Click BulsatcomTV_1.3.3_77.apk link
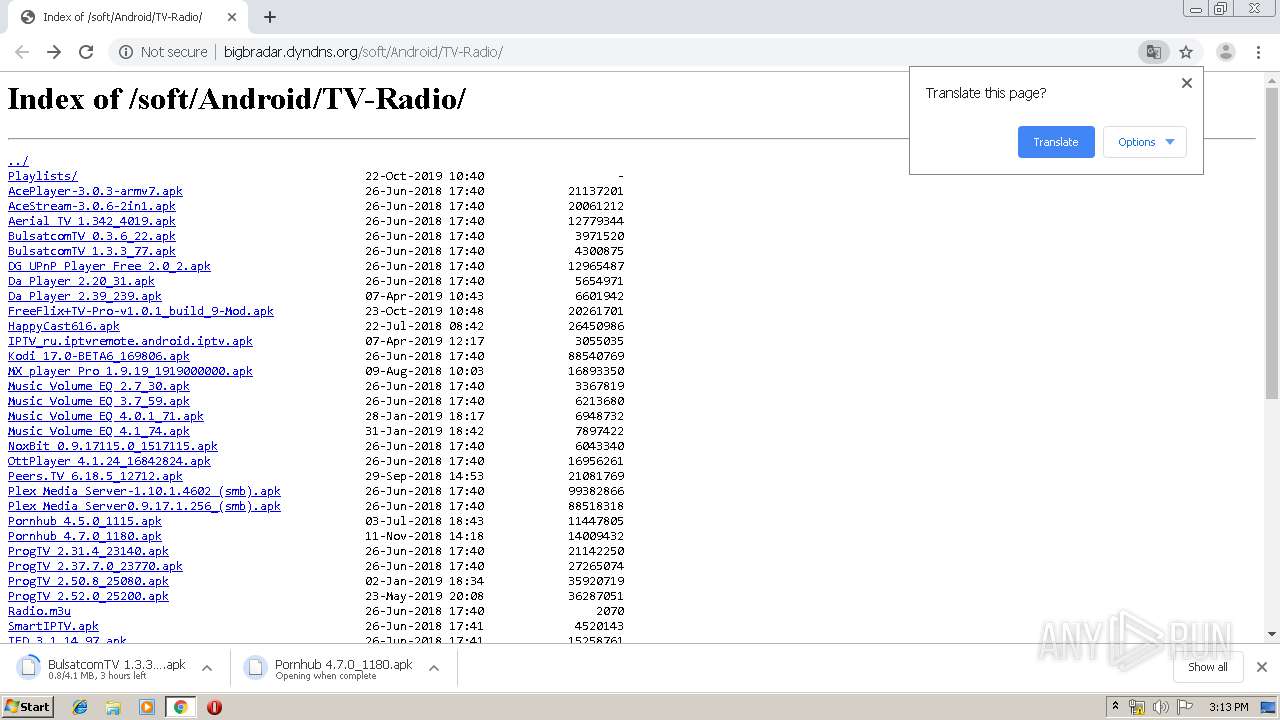Screen dimensions: 1280x720 click(x=92, y=251)
